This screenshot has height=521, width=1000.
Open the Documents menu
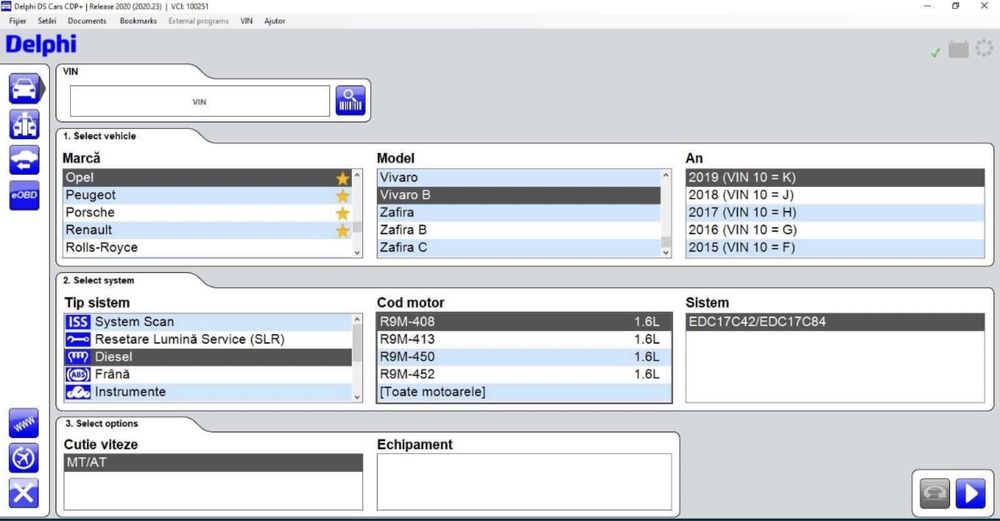click(87, 21)
